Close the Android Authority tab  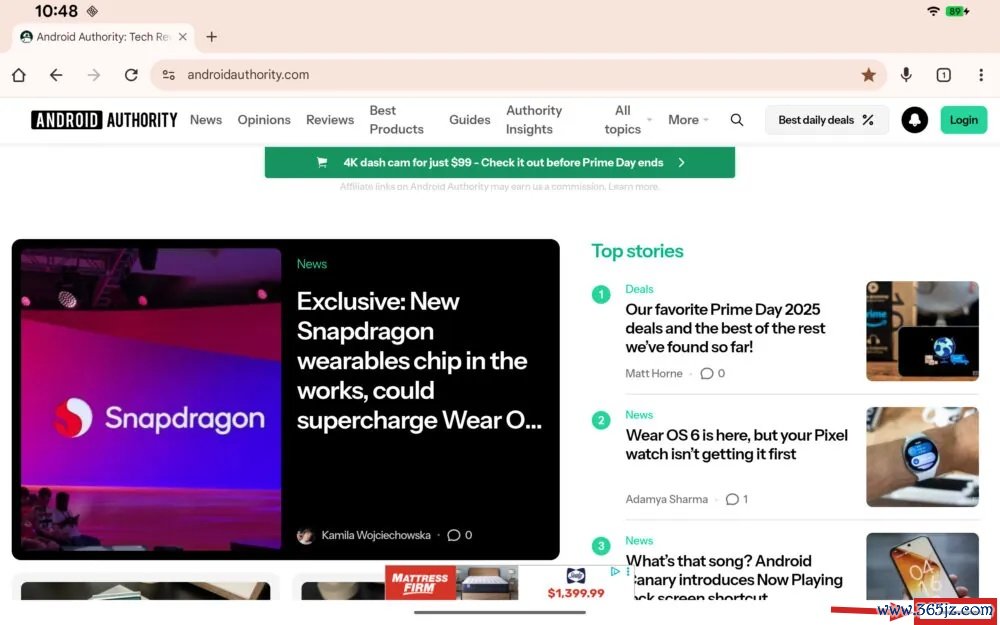point(182,37)
